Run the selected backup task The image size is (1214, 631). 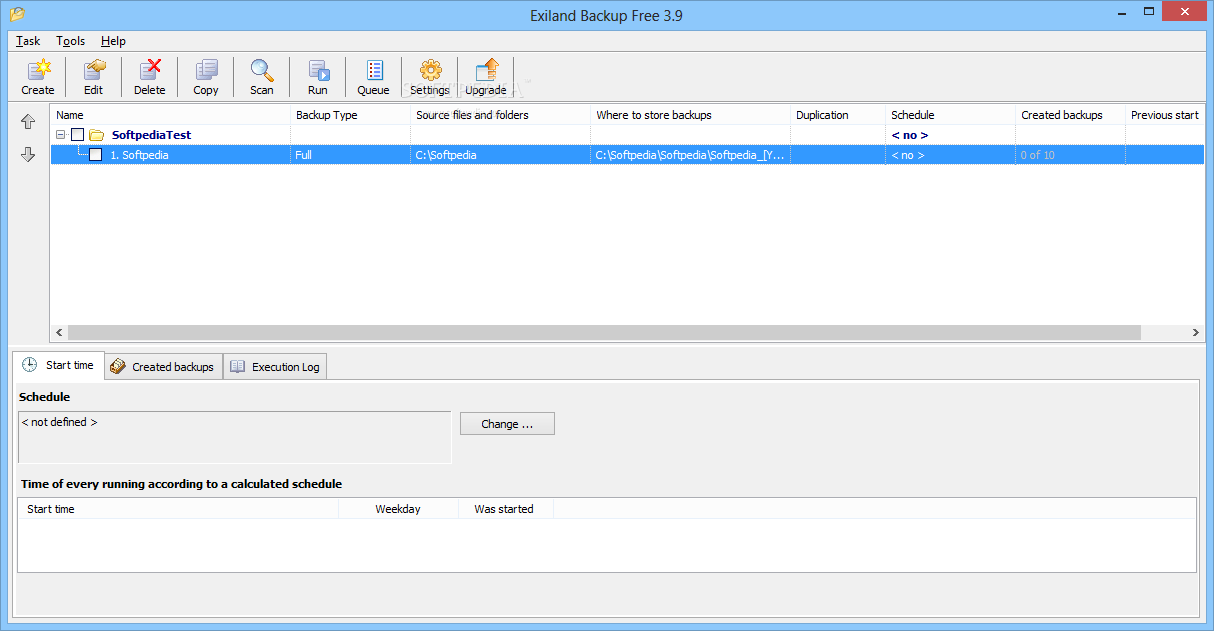318,77
